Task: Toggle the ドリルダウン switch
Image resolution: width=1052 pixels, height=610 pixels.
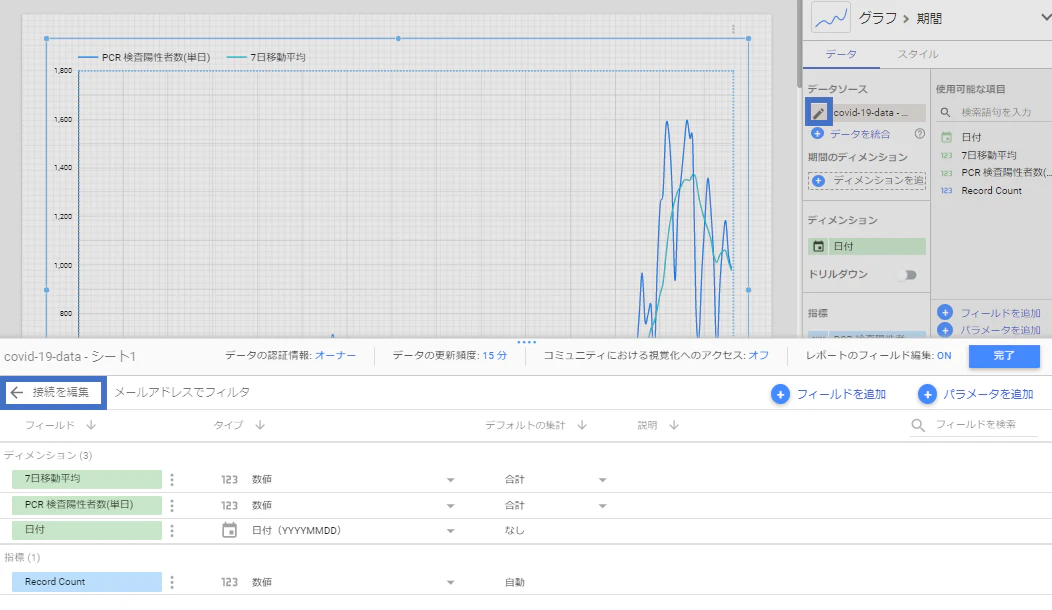Action: [908, 274]
